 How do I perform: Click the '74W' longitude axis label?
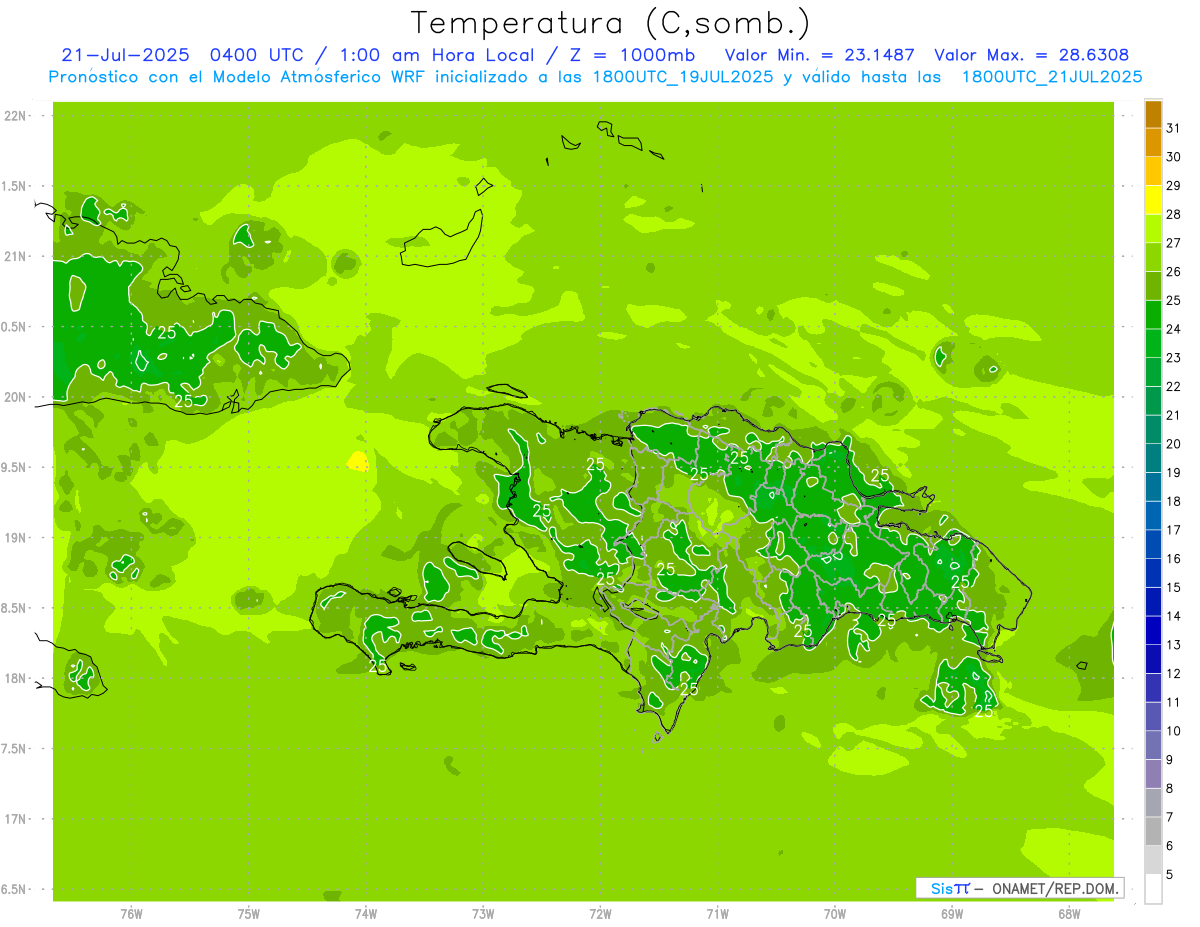click(366, 913)
